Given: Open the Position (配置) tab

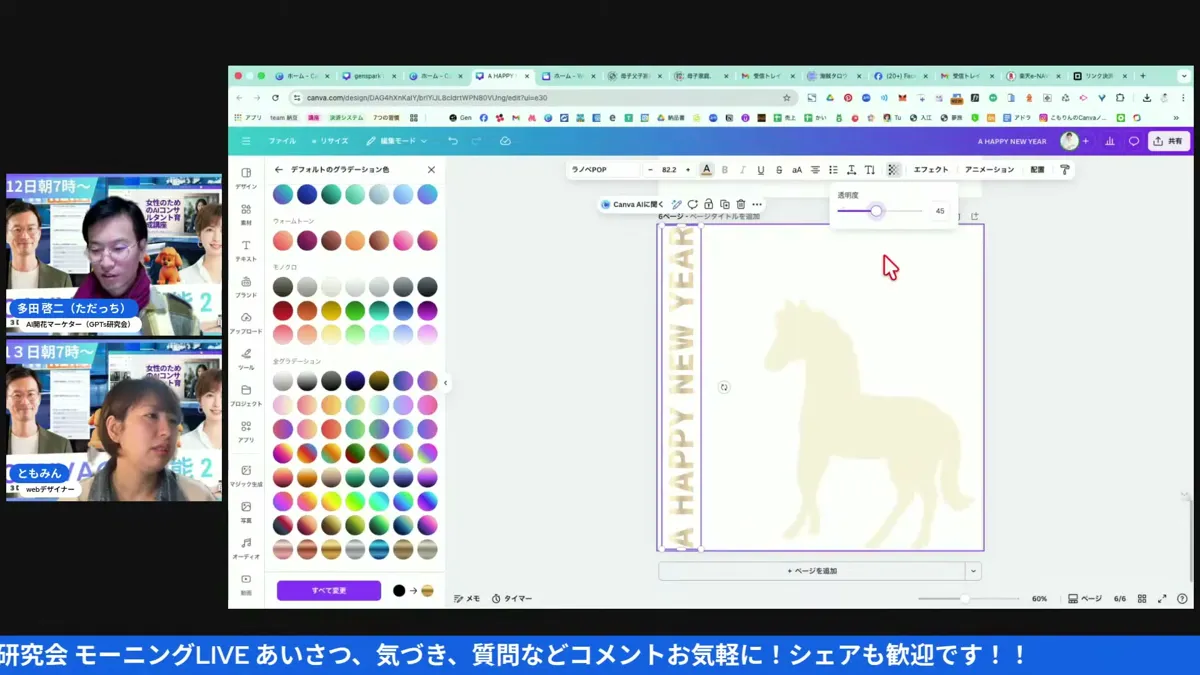Looking at the screenshot, I should [1037, 170].
